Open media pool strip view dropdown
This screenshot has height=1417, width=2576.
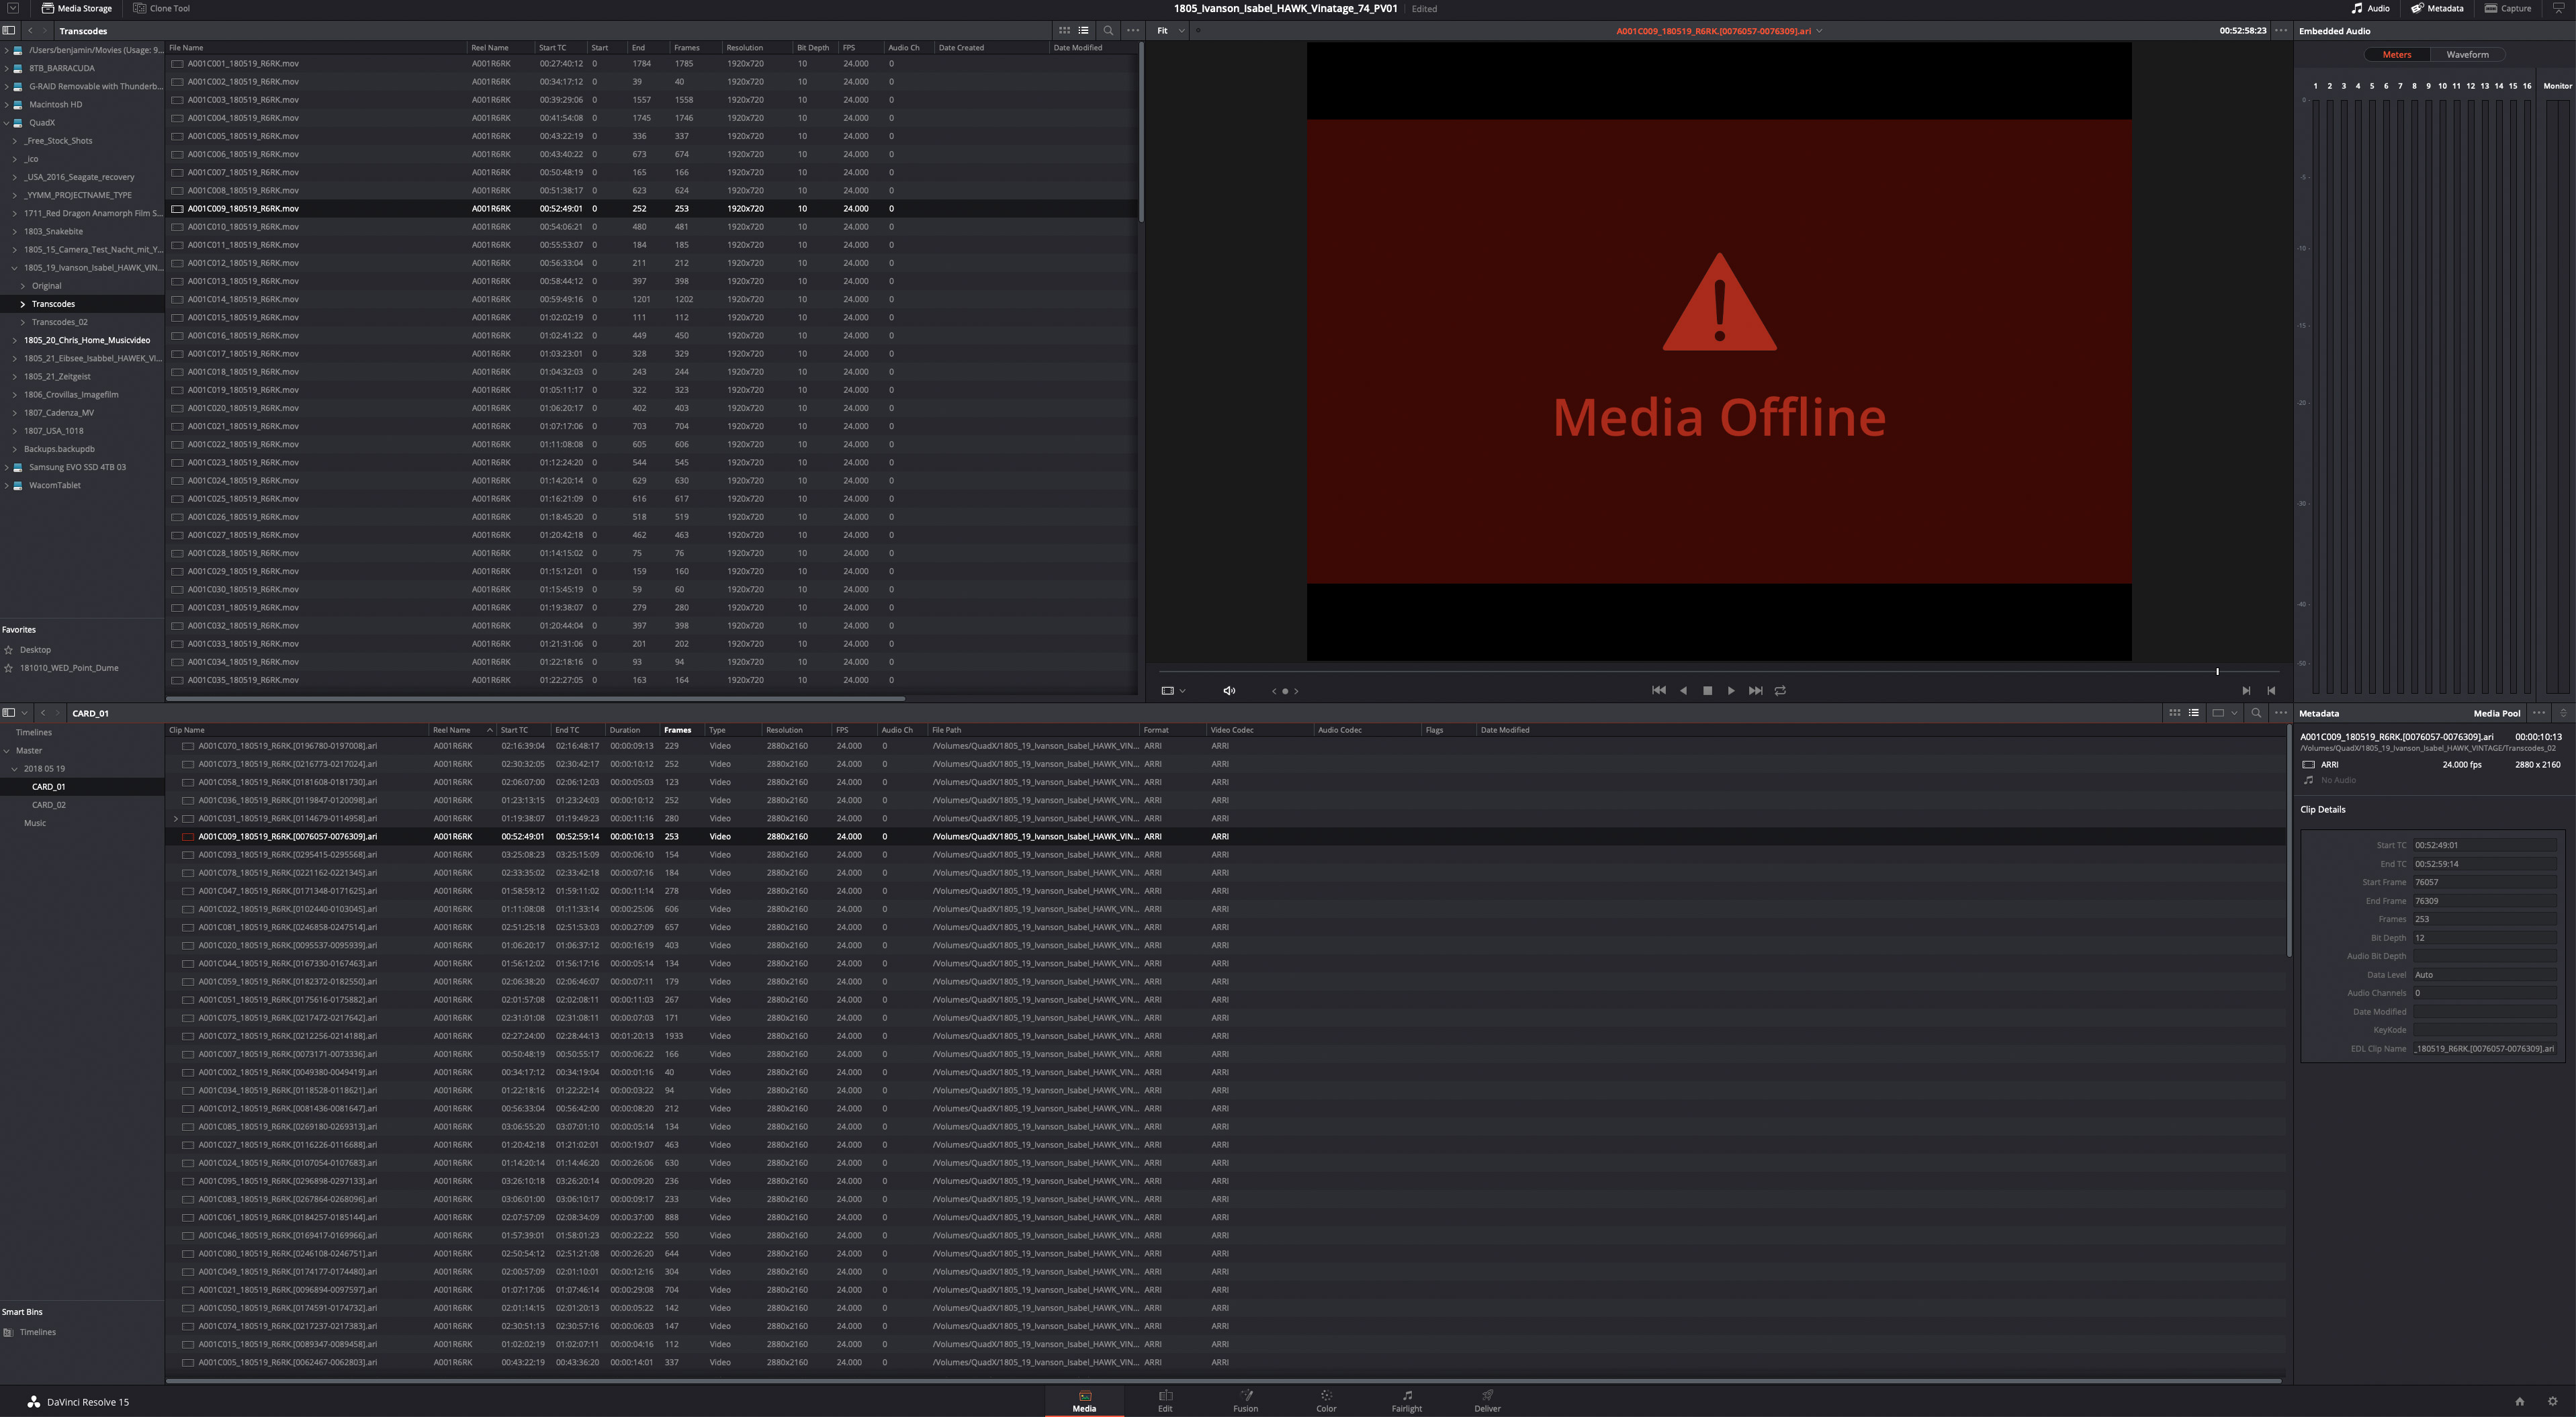[2225, 713]
